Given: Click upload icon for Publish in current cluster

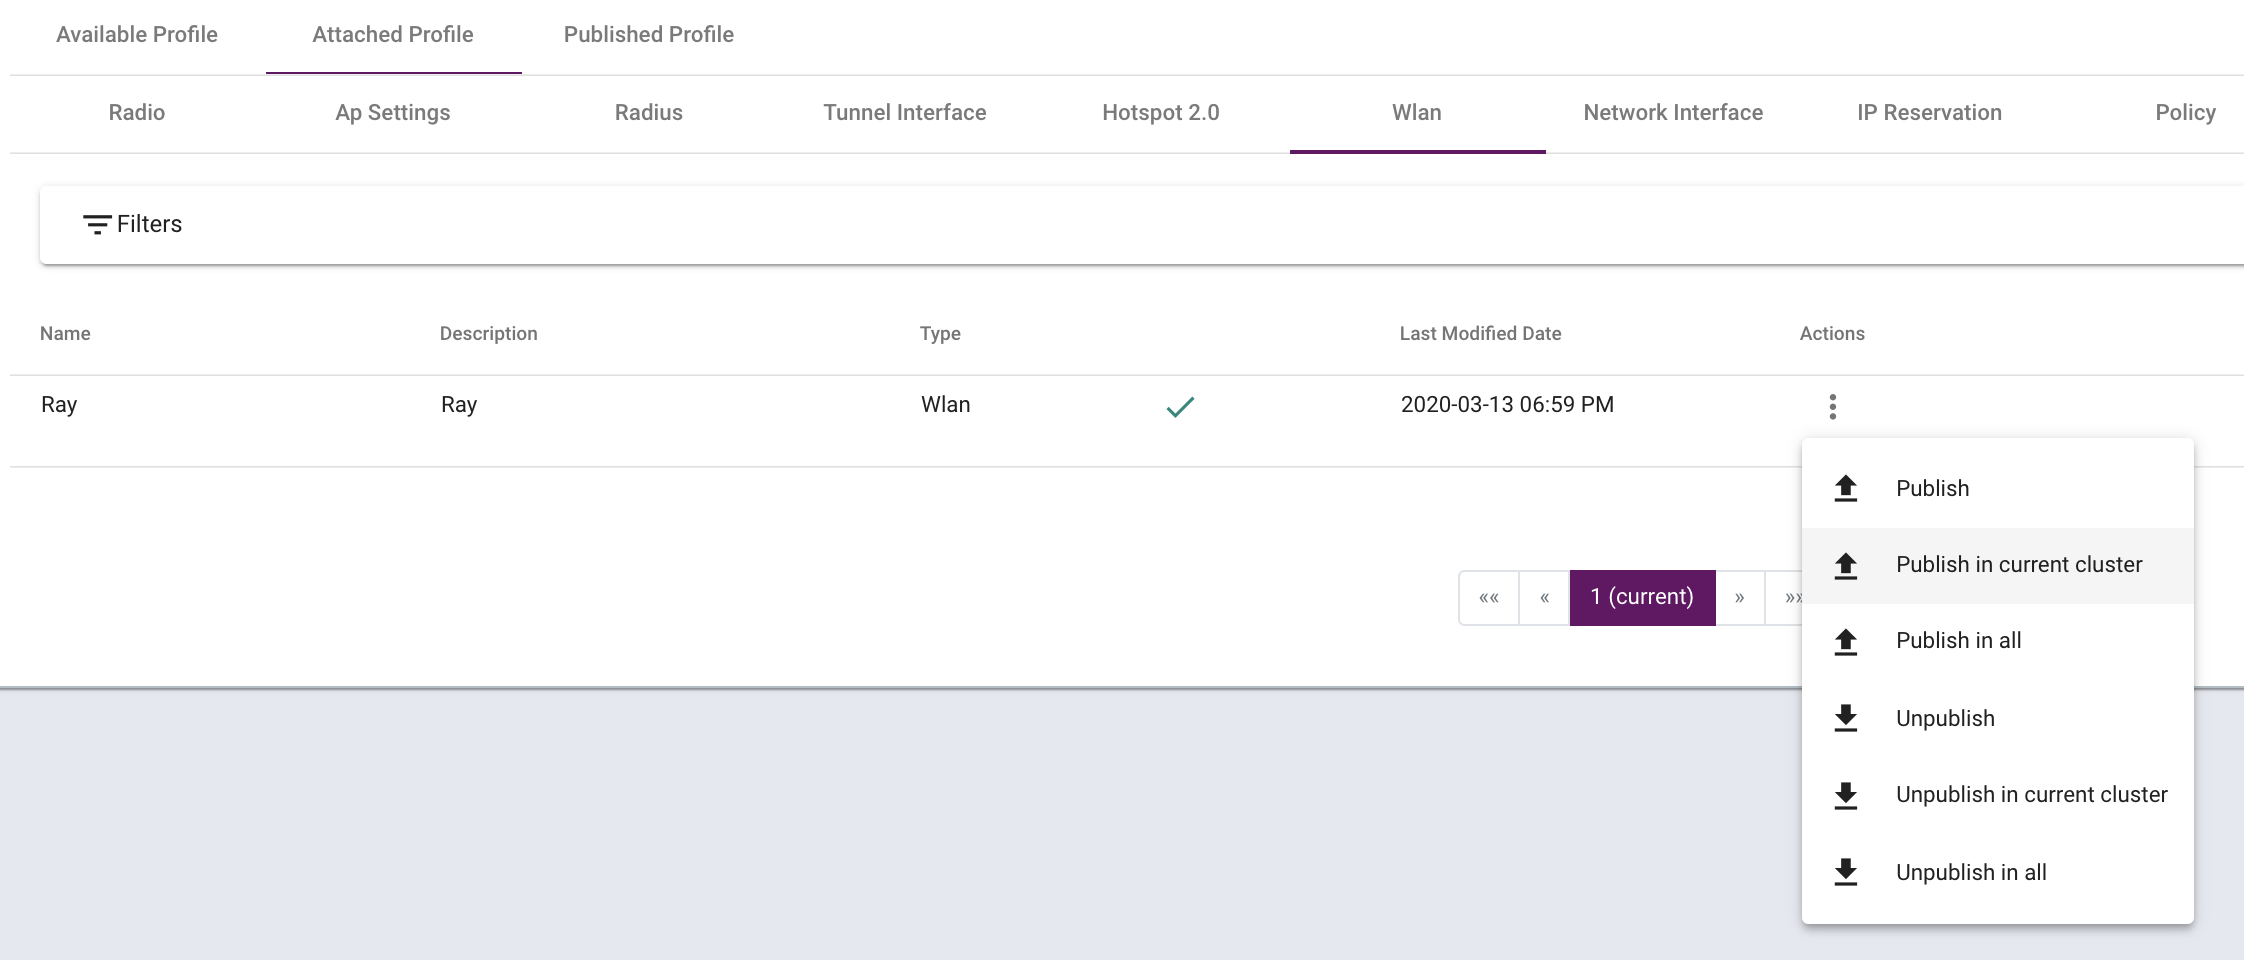Looking at the screenshot, I should click(x=1846, y=565).
